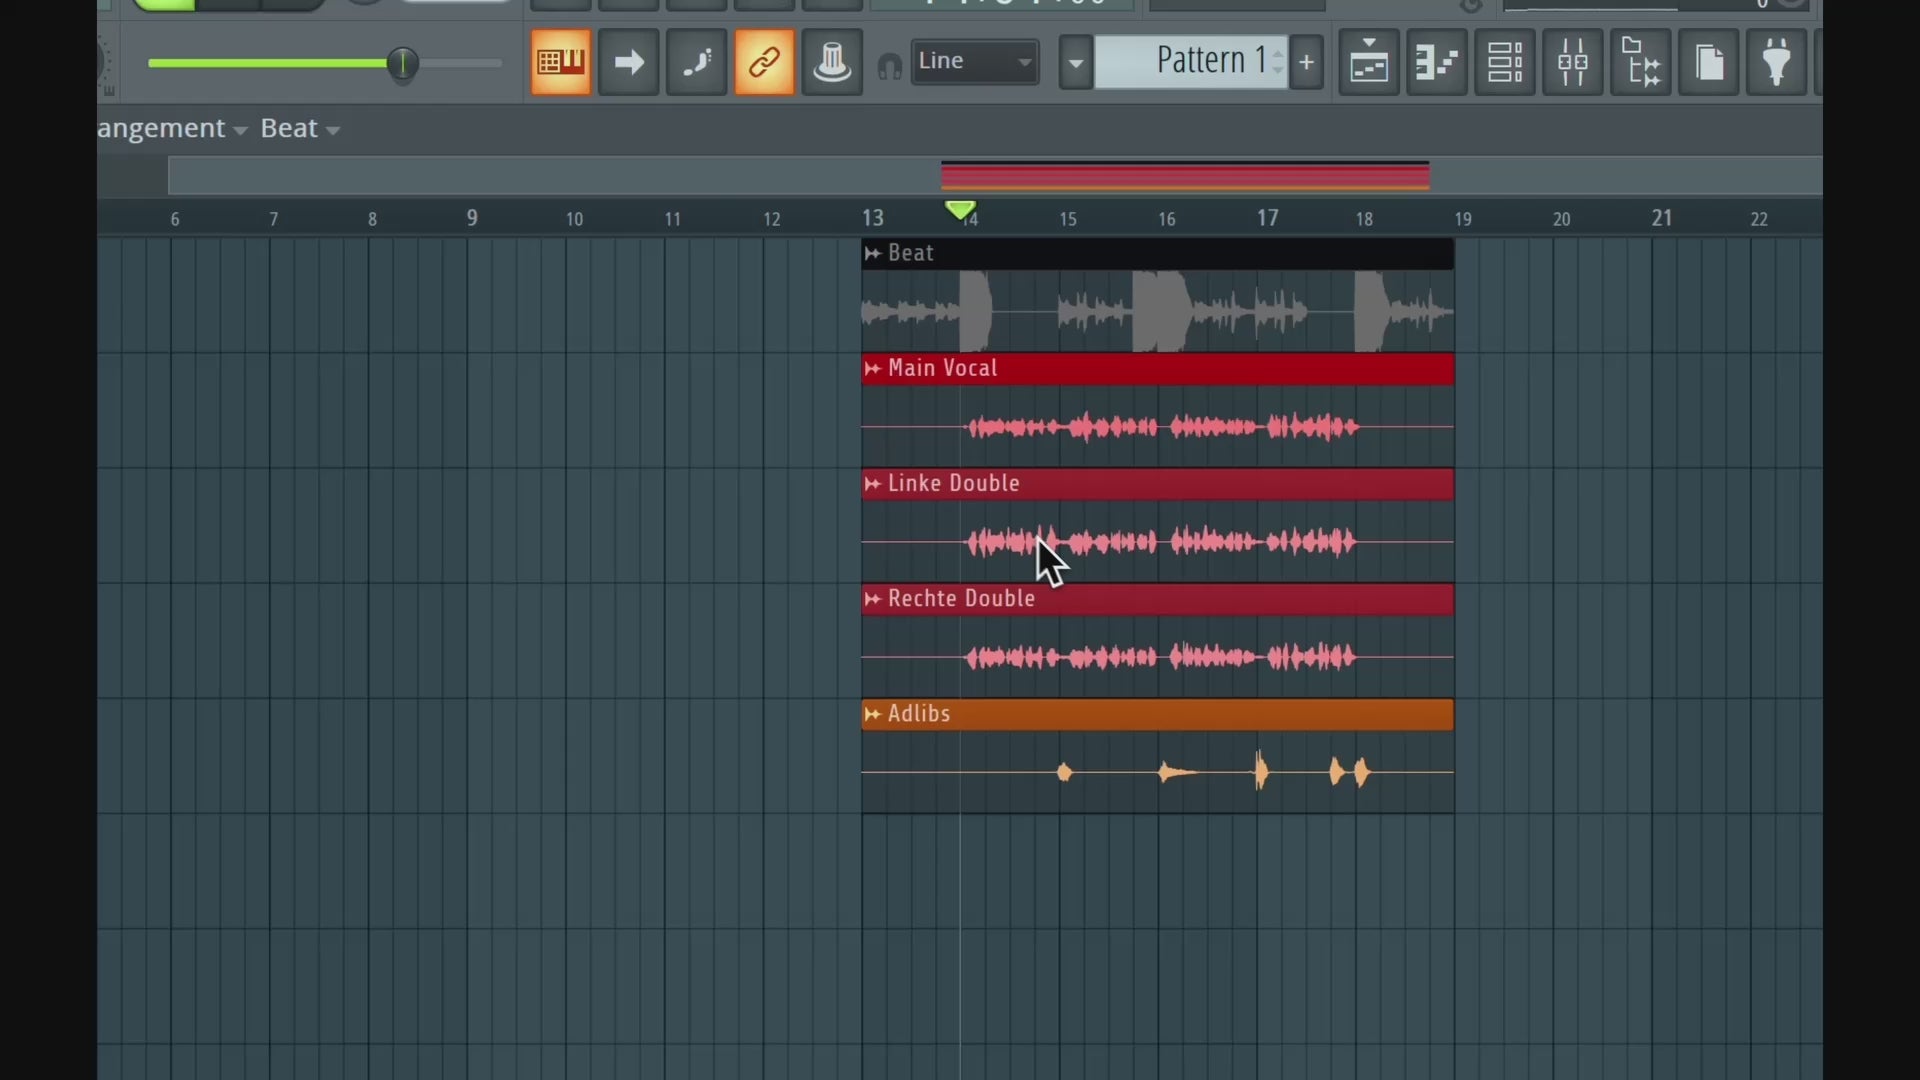Image resolution: width=1920 pixels, height=1080 pixels.
Task: Open the Playlist view icon
Action: point(1369,63)
